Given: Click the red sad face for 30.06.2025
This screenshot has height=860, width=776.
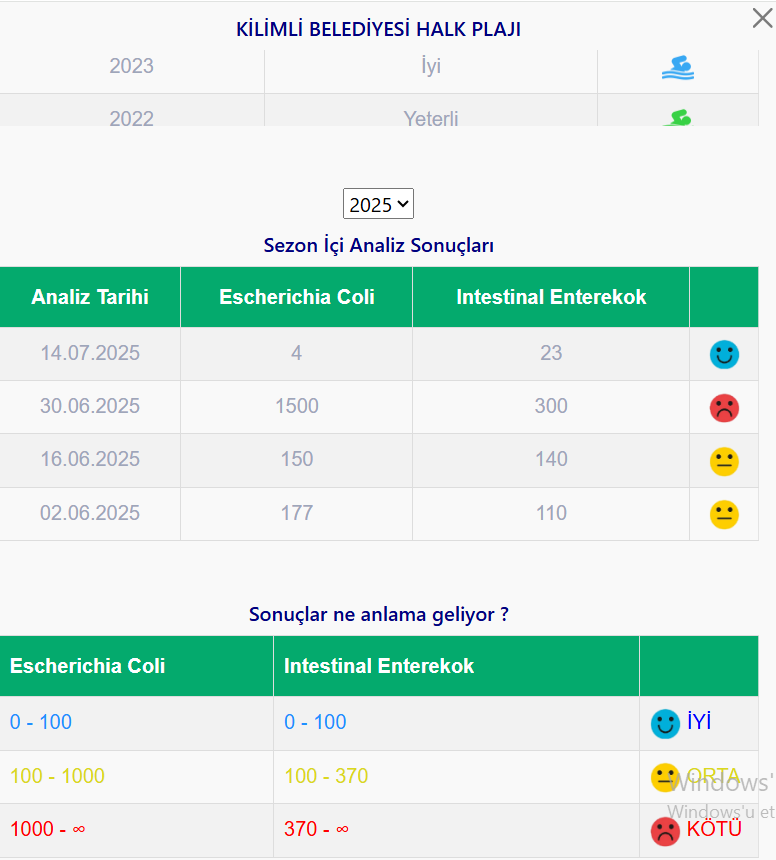Looking at the screenshot, I should 724,408.
